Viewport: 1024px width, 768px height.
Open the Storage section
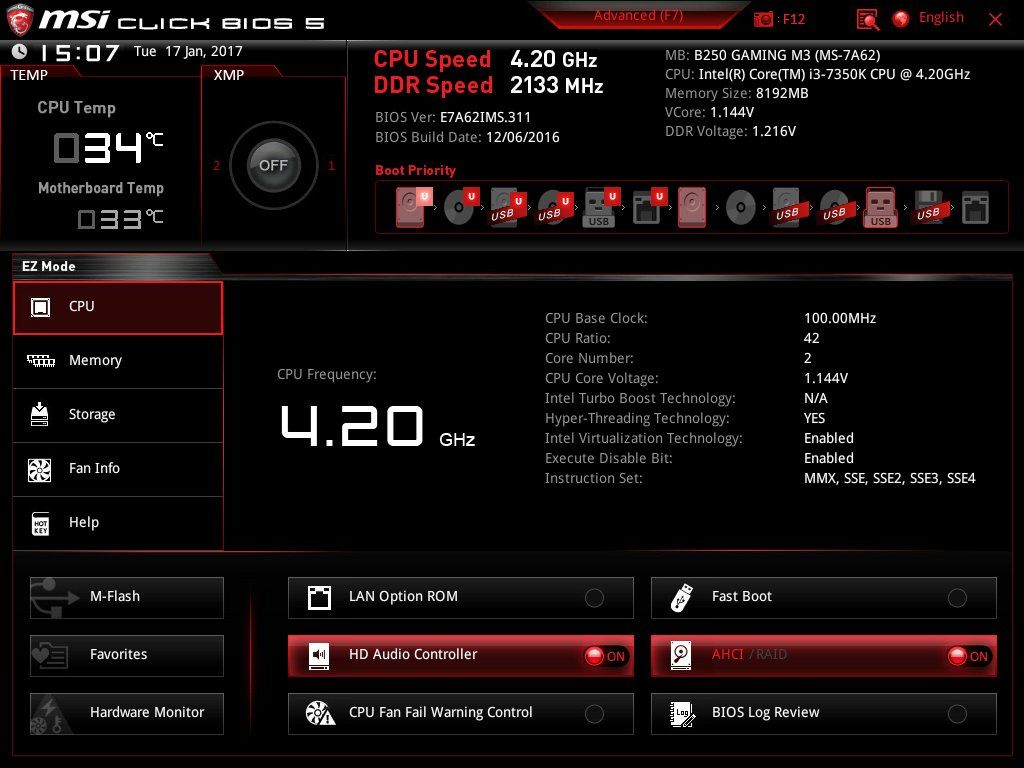tap(118, 415)
